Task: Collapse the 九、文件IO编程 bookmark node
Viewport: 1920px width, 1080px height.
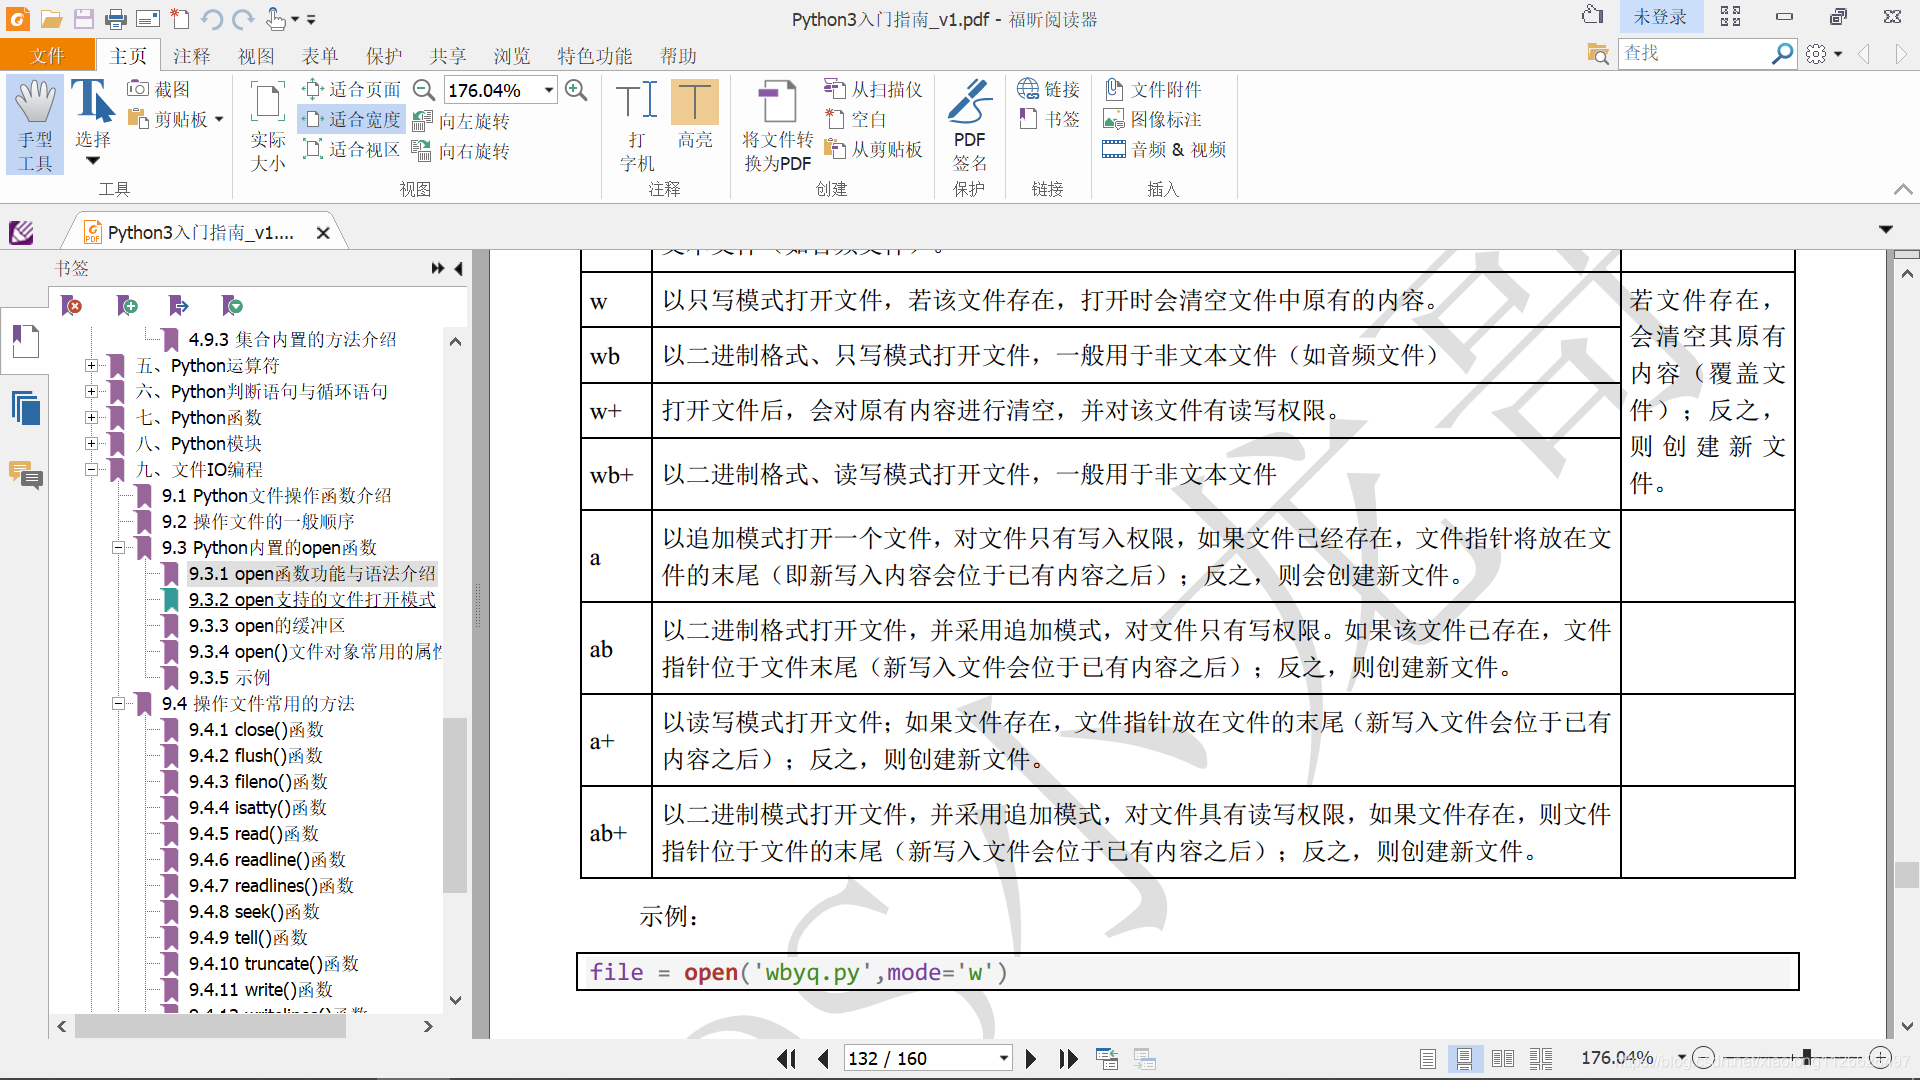Action: pos(91,469)
